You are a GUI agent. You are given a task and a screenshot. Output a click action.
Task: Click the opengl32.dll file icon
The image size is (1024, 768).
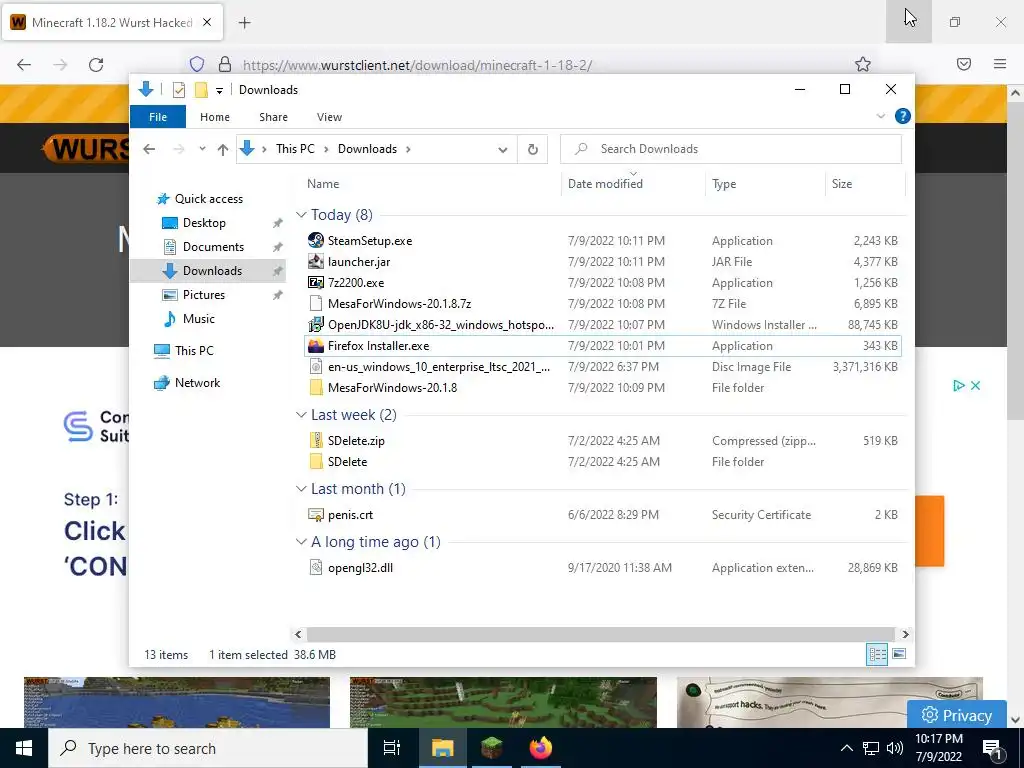click(x=316, y=568)
